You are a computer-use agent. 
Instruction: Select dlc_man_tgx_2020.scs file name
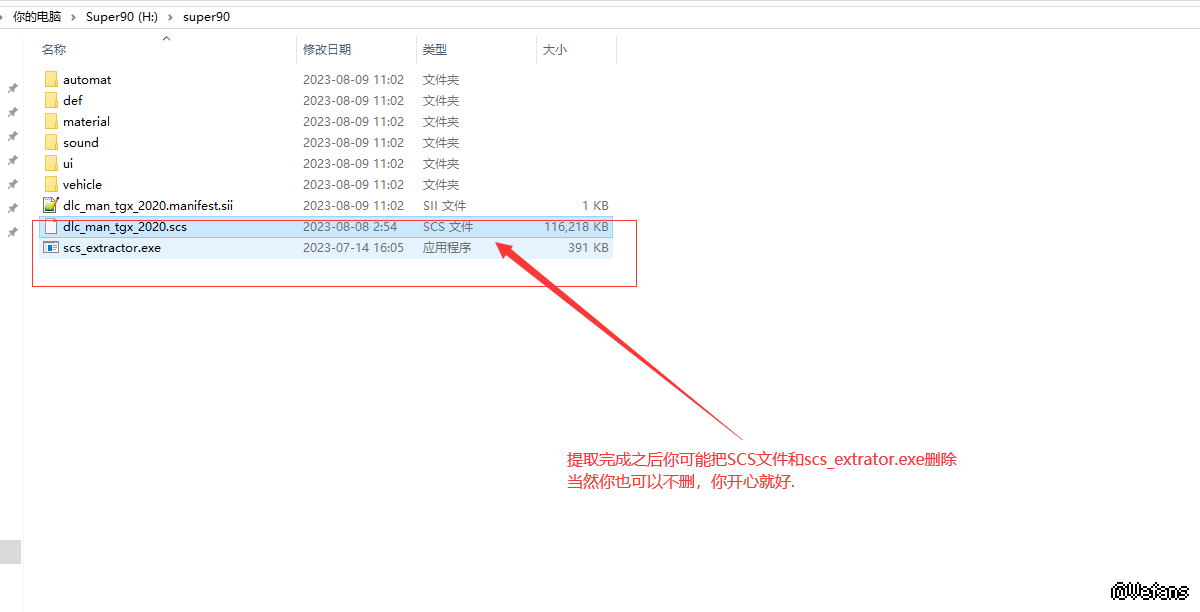125,227
